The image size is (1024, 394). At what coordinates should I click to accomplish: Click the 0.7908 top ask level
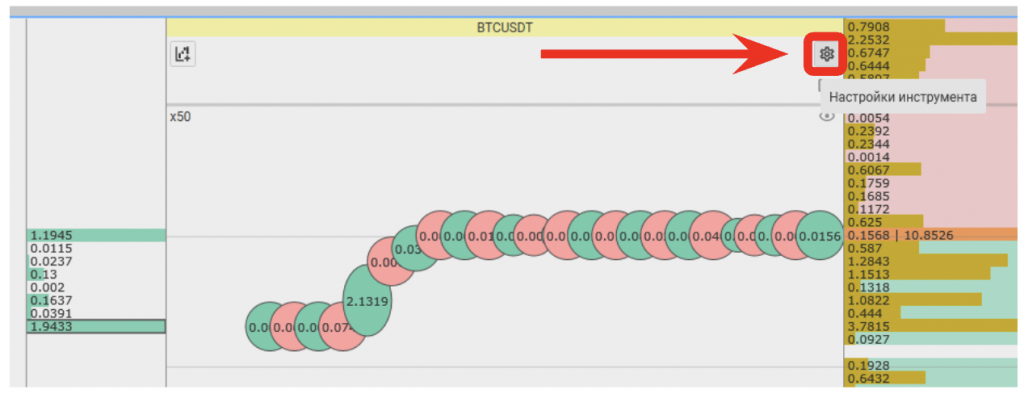click(x=934, y=26)
